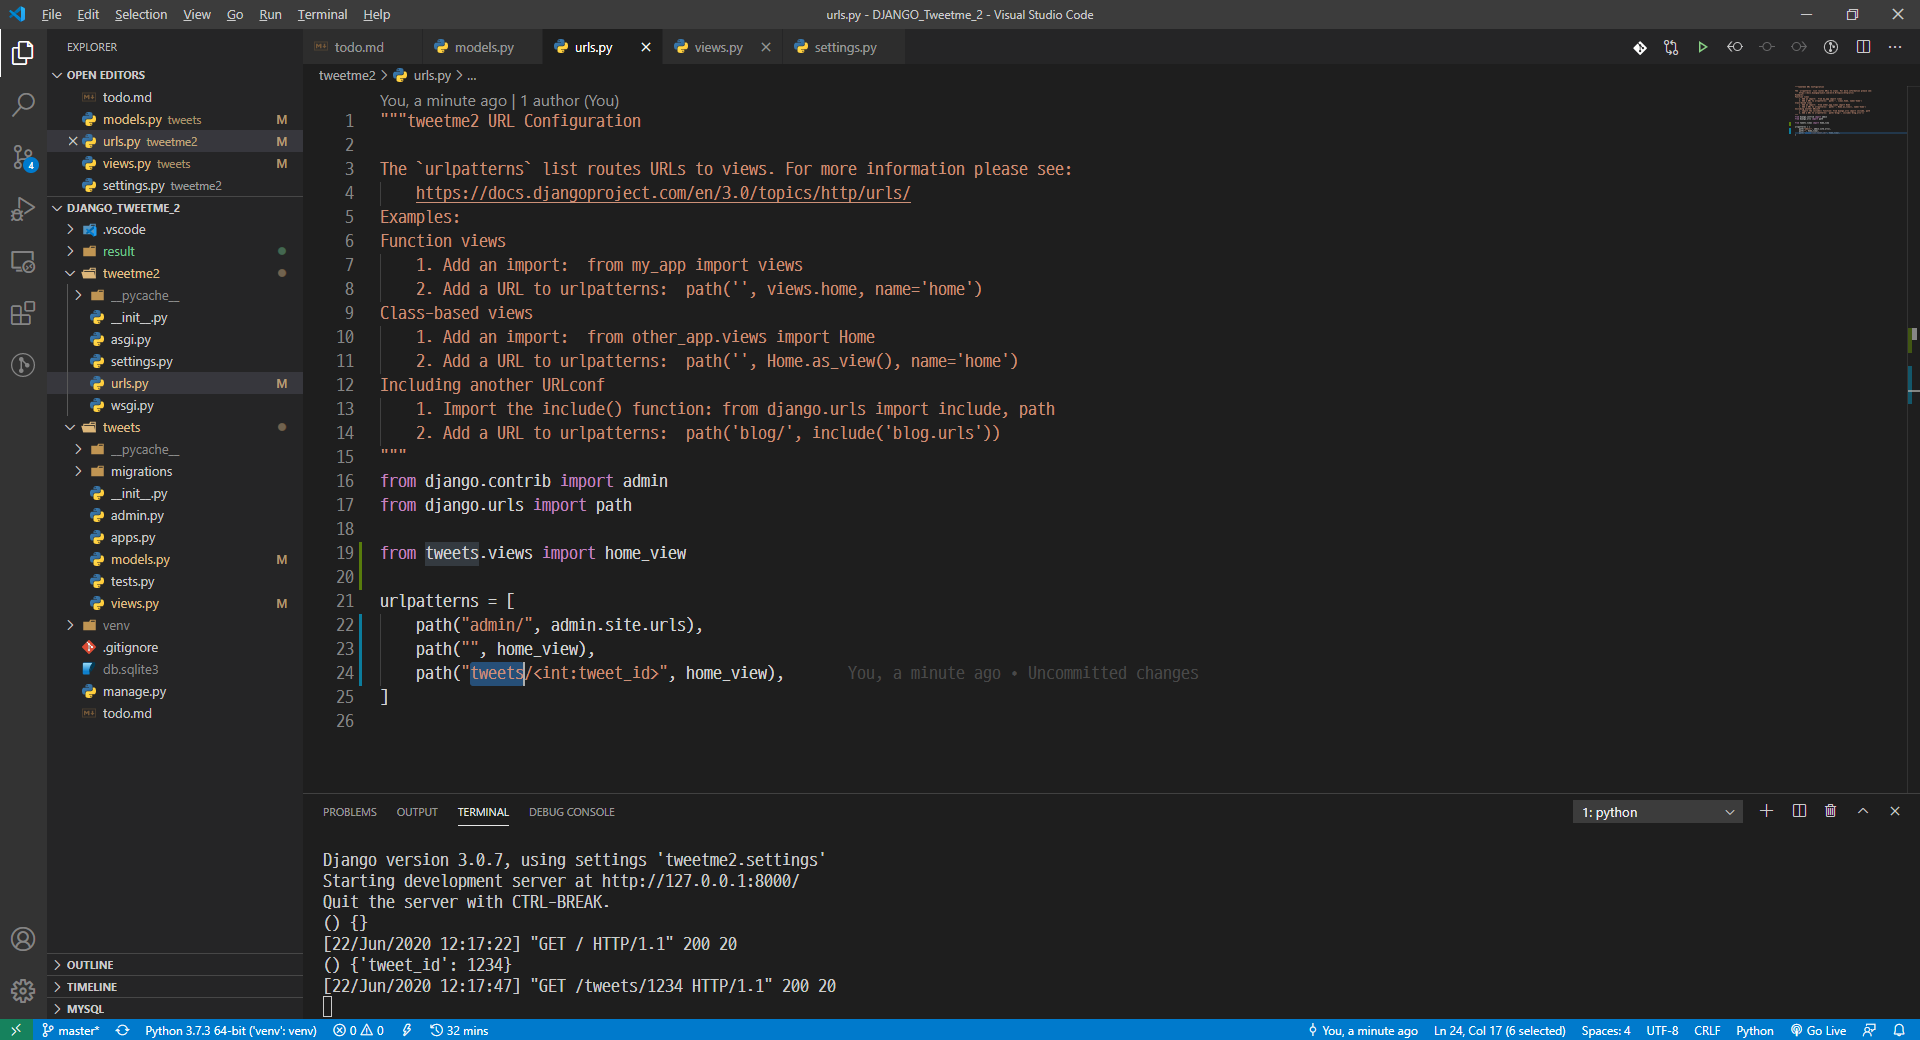
Task: Switch to the settings.py editor tab
Action: pos(844,47)
